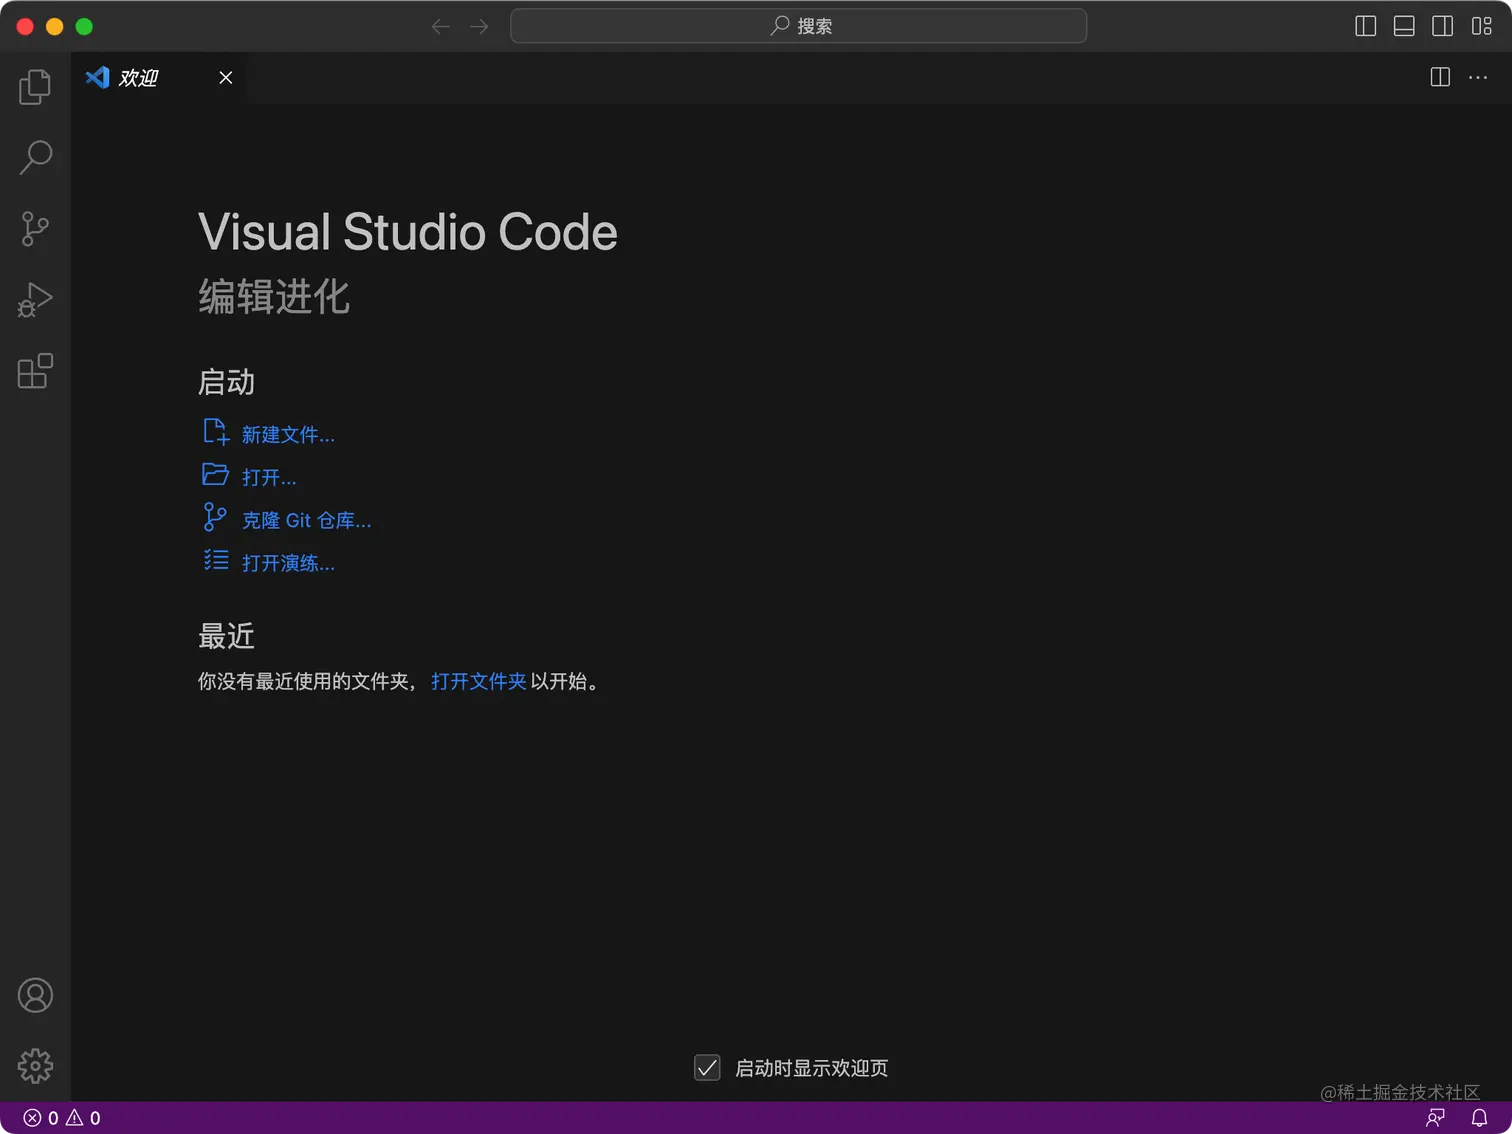Open the Run and Debug view

click(x=35, y=300)
